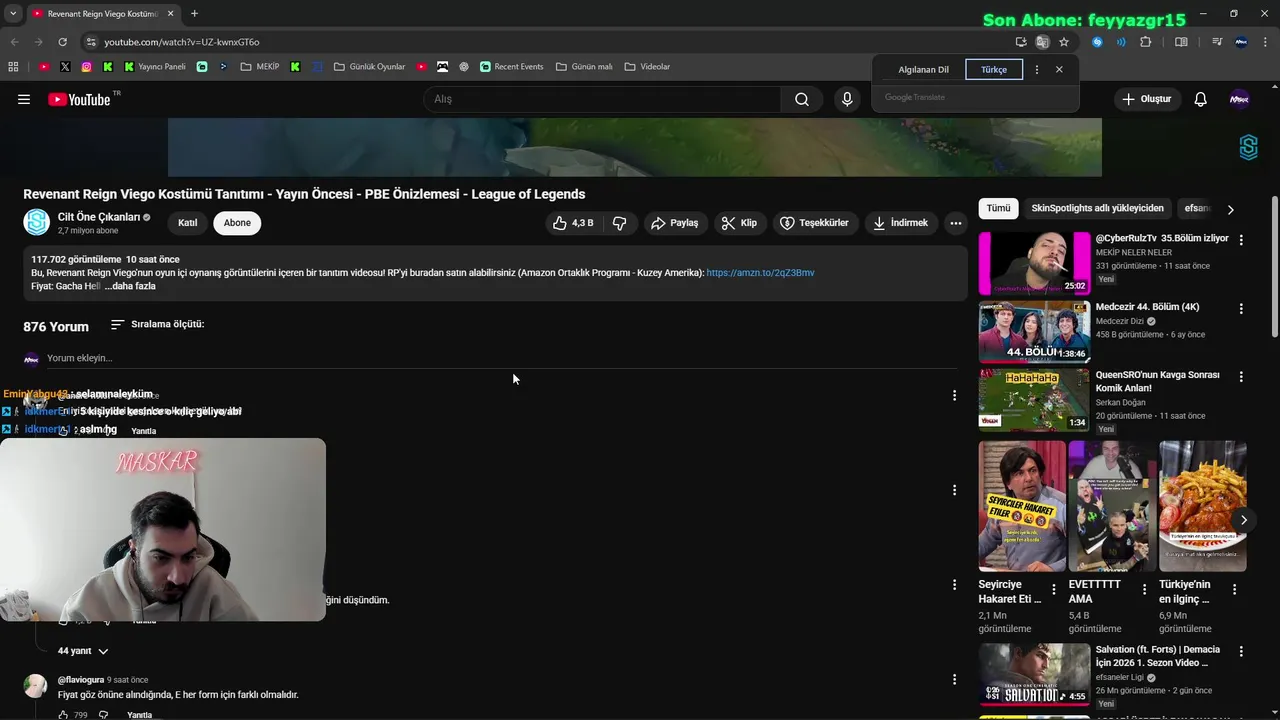Screen dimensions: 1280x720
Task: Select Algılanan Dil translate tab
Action: 923,70
